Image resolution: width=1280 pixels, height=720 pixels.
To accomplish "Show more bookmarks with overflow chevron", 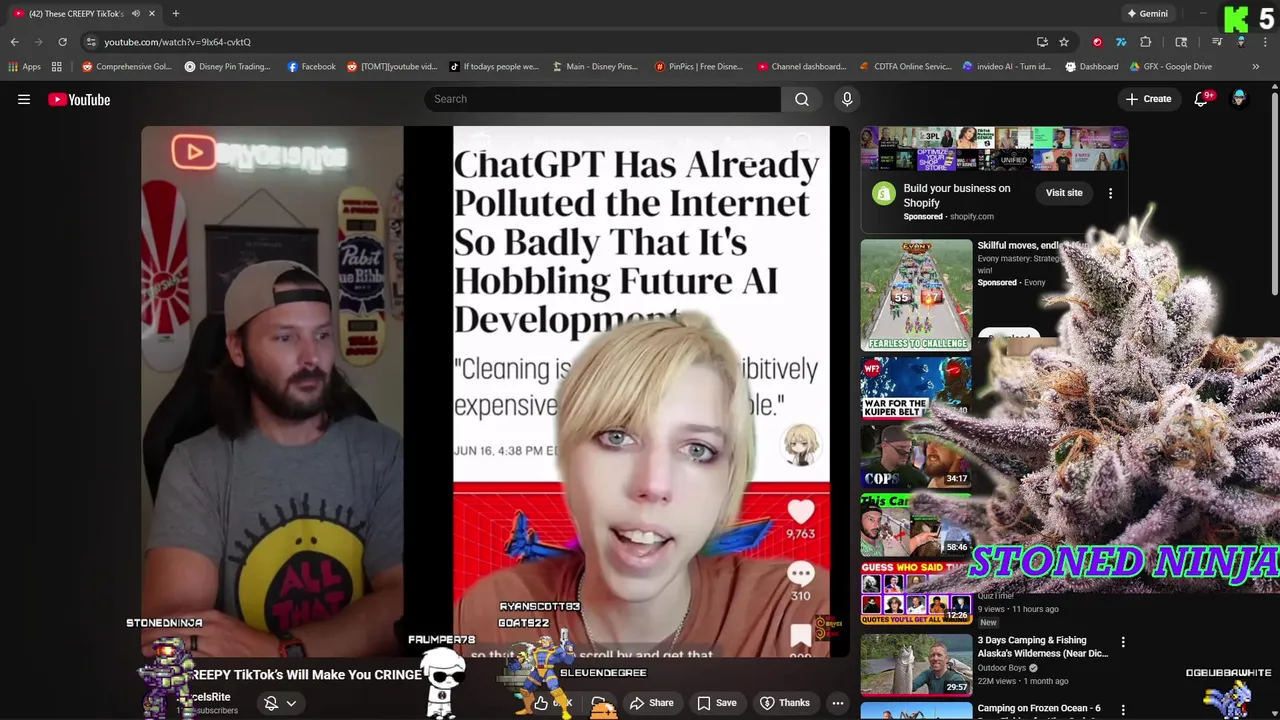I will click(x=1256, y=67).
